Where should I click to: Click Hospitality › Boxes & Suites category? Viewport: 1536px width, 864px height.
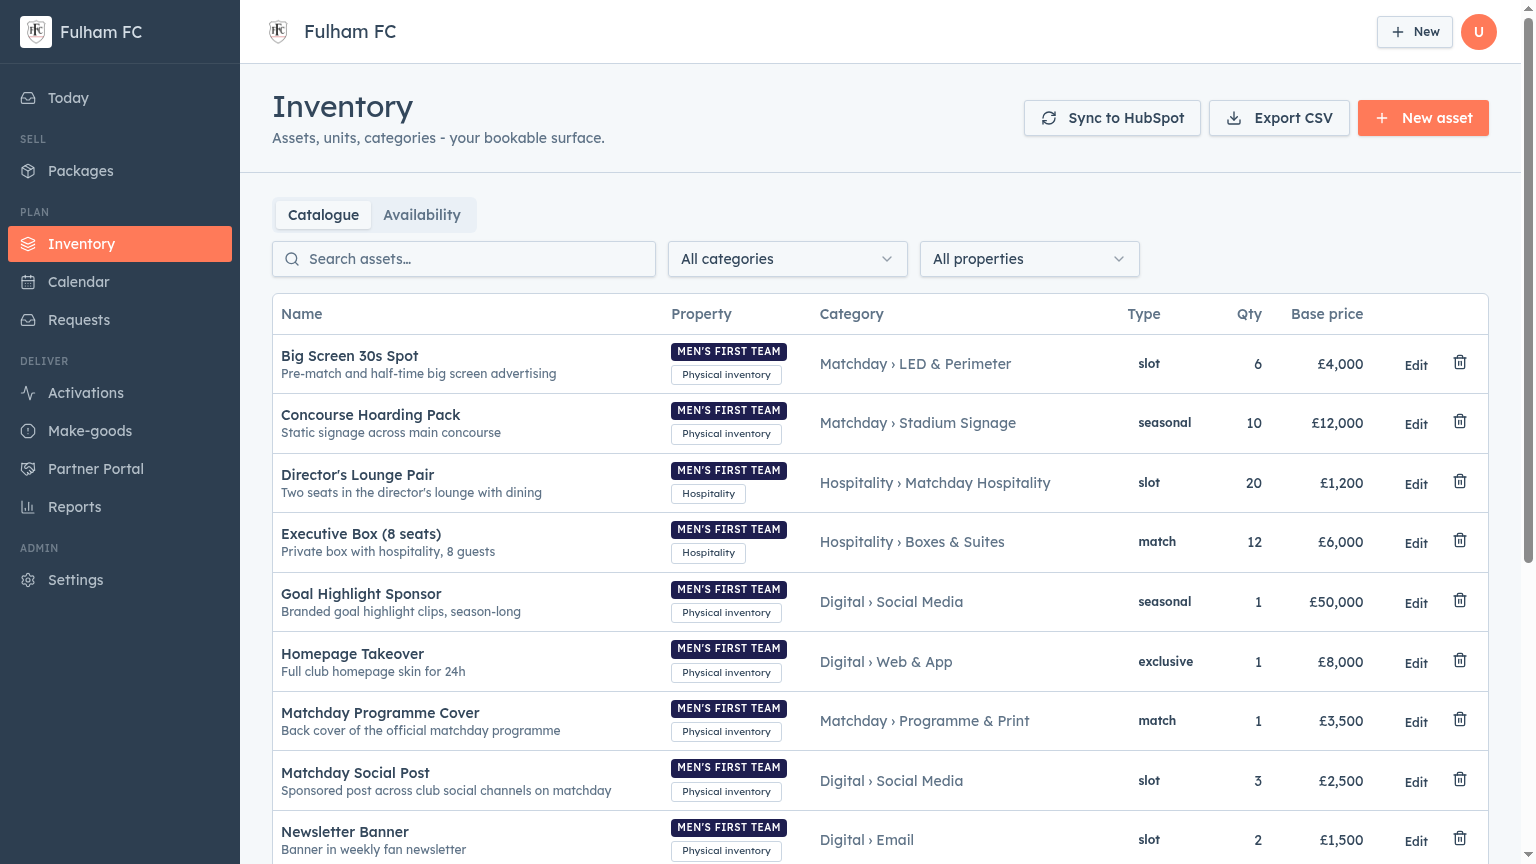pyautogui.click(x=912, y=542)
